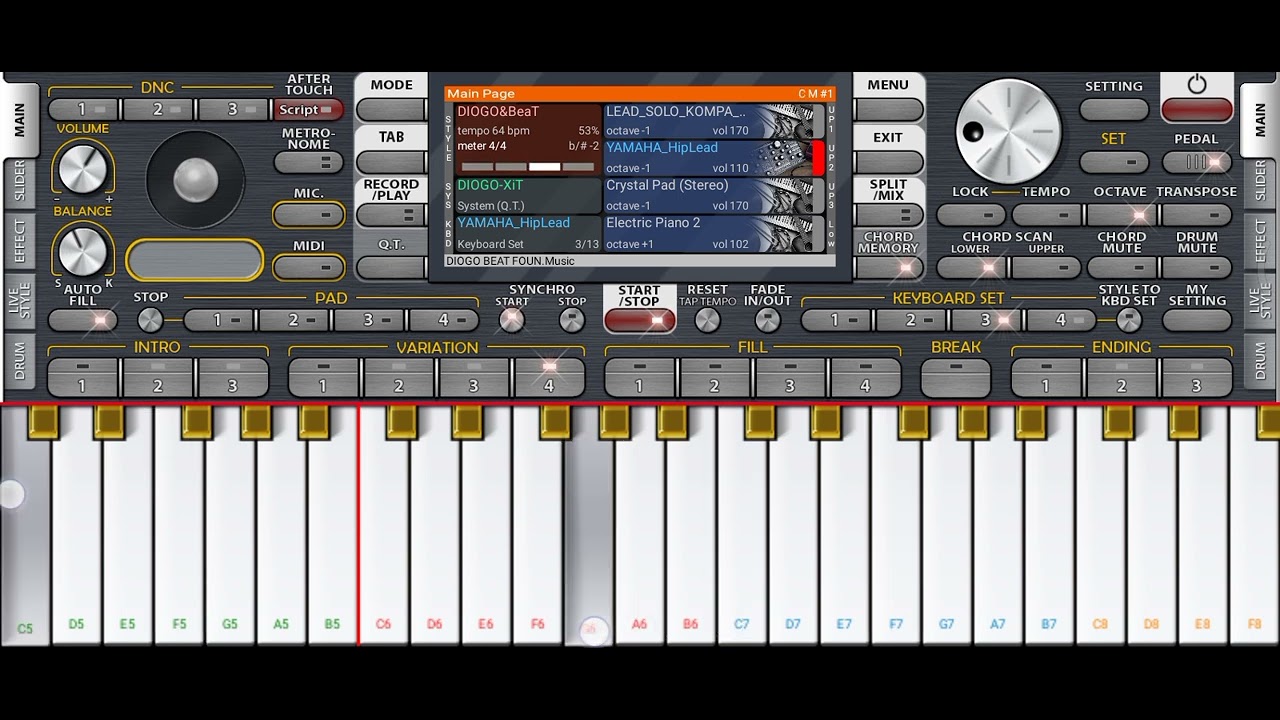Image resolution: width=1280 pixels, height=720 pixels.
Task: Toggle Synchro Start knob
Action: (512, 320)
